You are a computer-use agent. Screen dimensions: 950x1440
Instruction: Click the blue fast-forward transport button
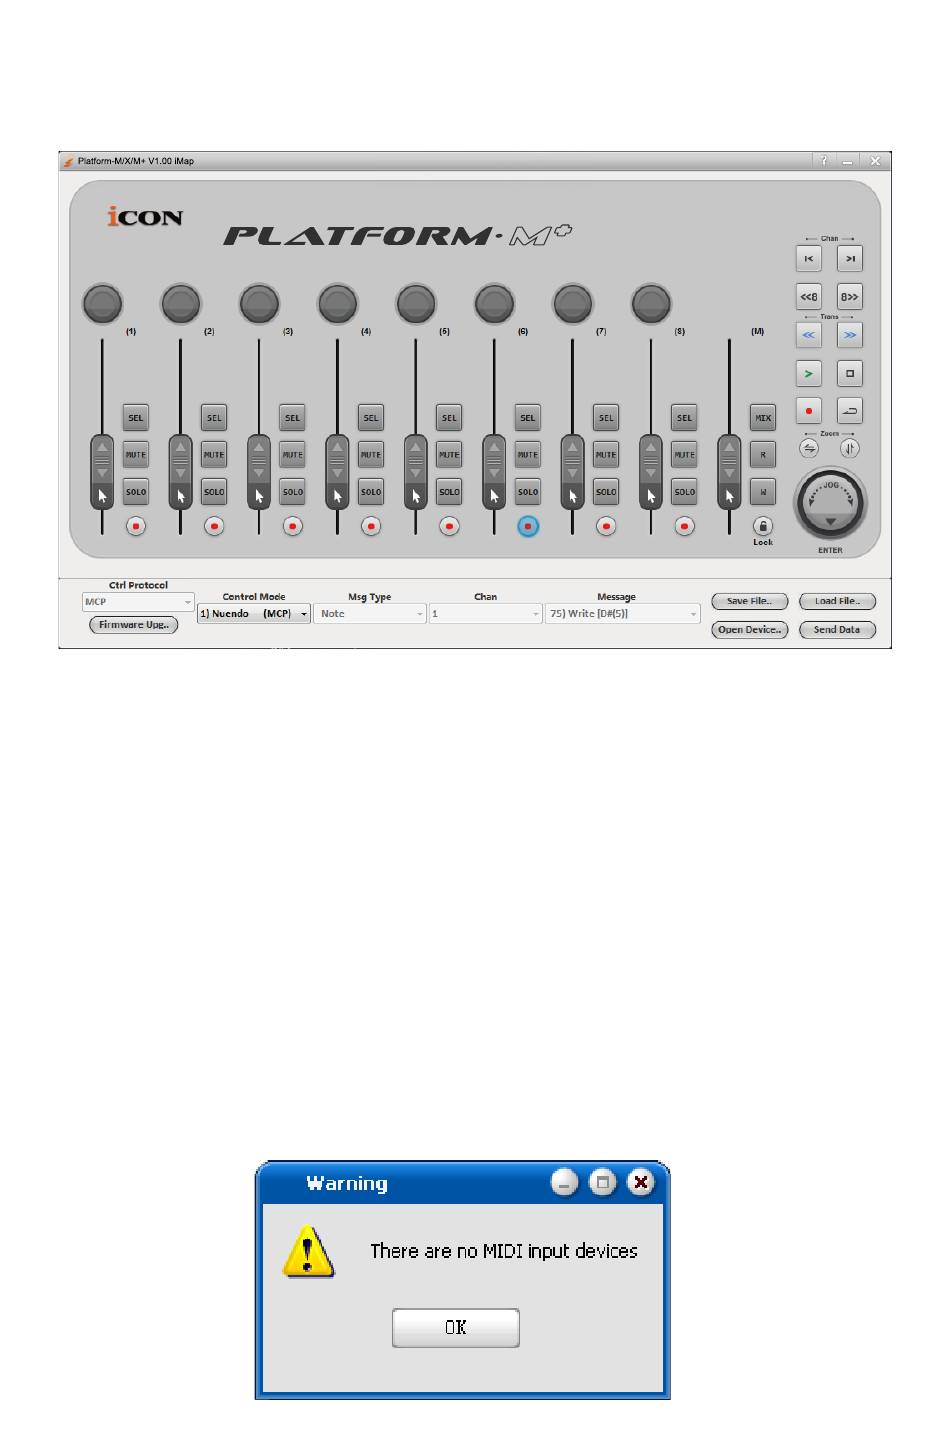click(x=850, y=335)
